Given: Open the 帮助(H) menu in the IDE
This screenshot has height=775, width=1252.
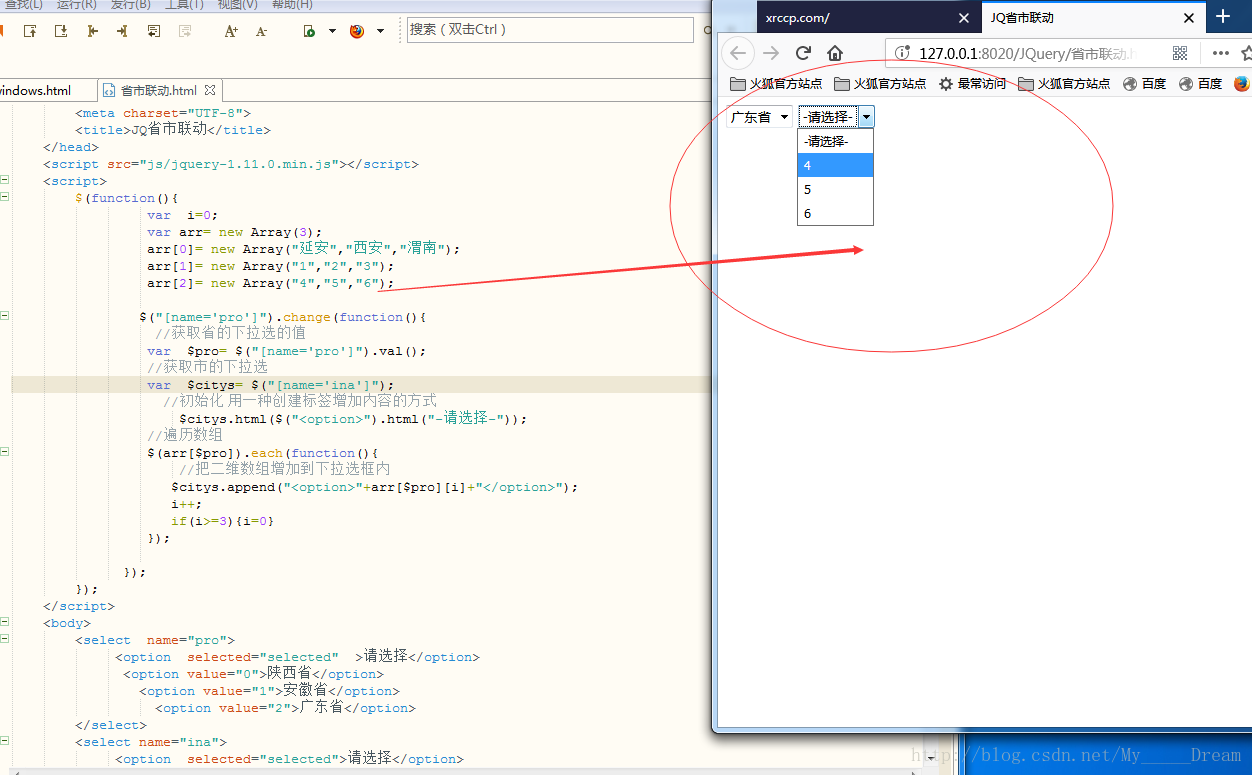Looking at the screenshot, I should 292,5.
